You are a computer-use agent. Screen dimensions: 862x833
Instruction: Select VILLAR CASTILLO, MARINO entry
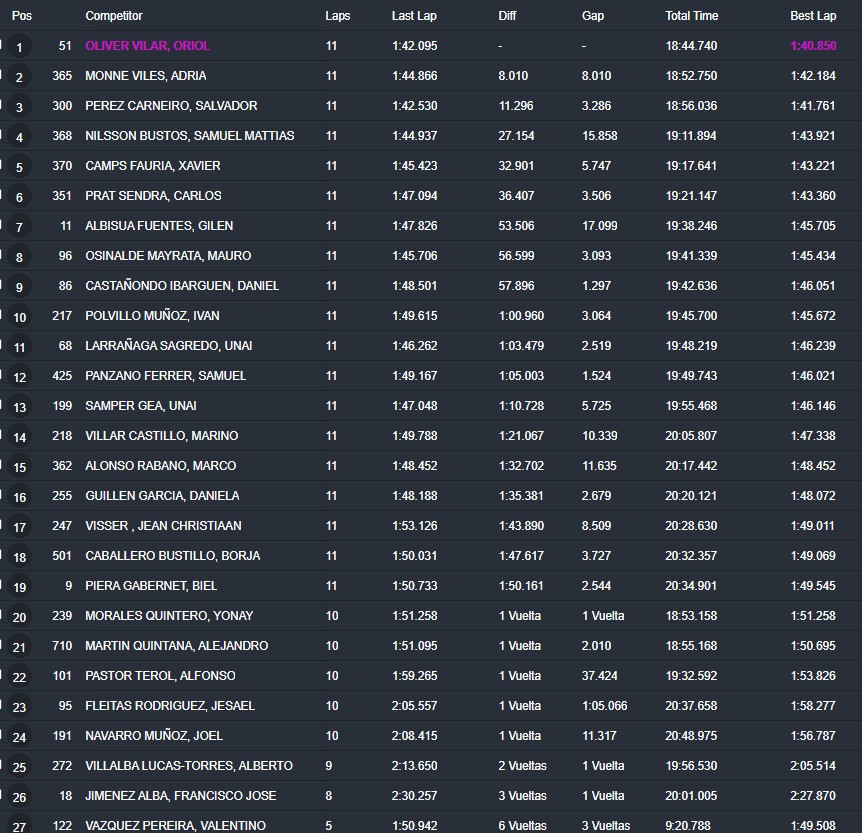(x=162, y=435)
